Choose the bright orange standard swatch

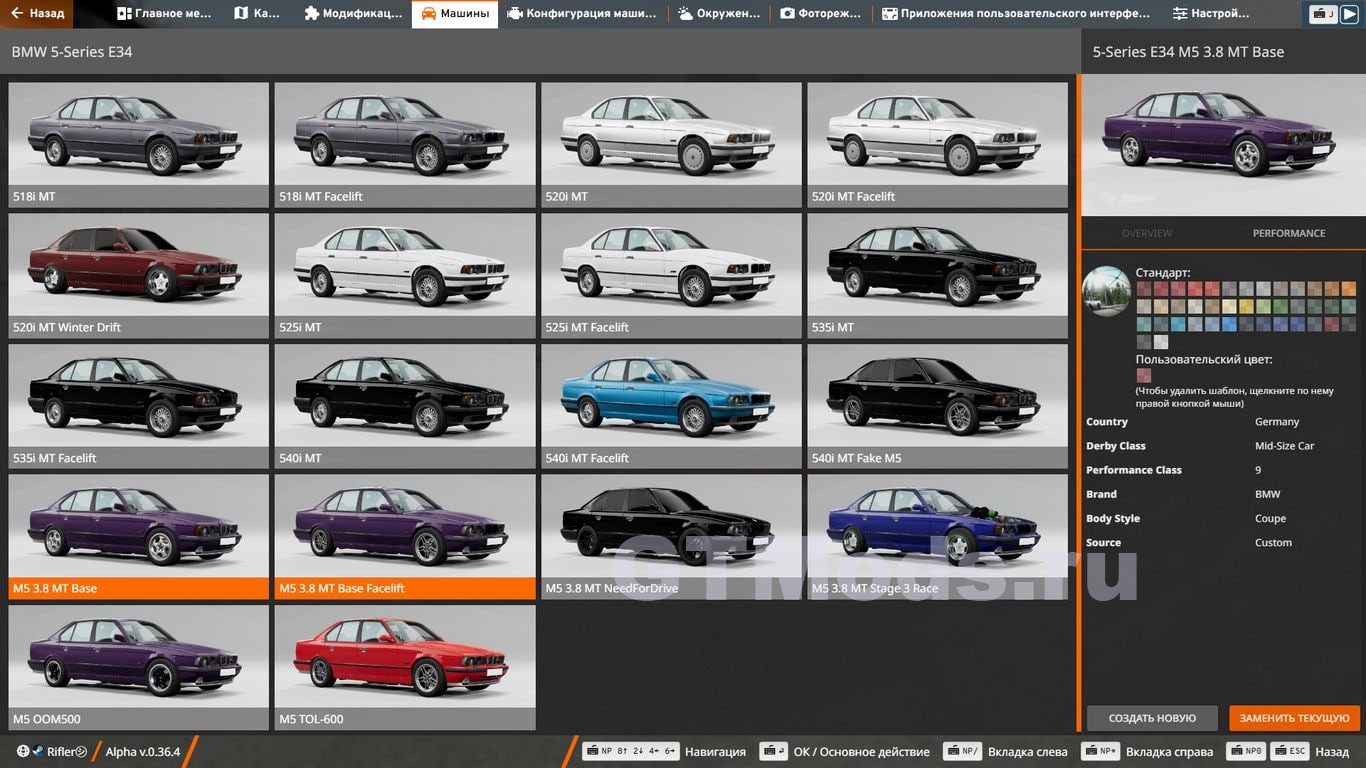coord(1349,289)
